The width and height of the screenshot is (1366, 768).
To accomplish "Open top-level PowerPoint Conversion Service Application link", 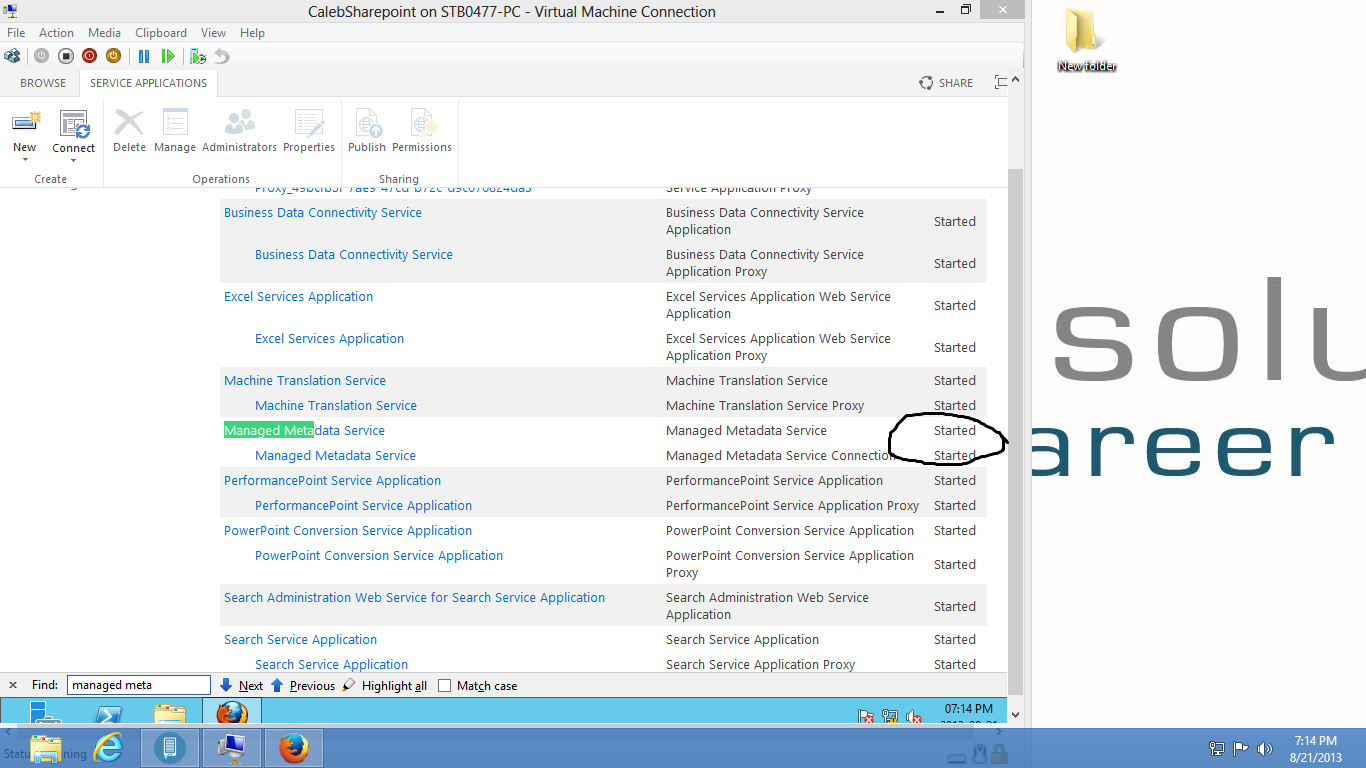I will [x=348, y=531].
